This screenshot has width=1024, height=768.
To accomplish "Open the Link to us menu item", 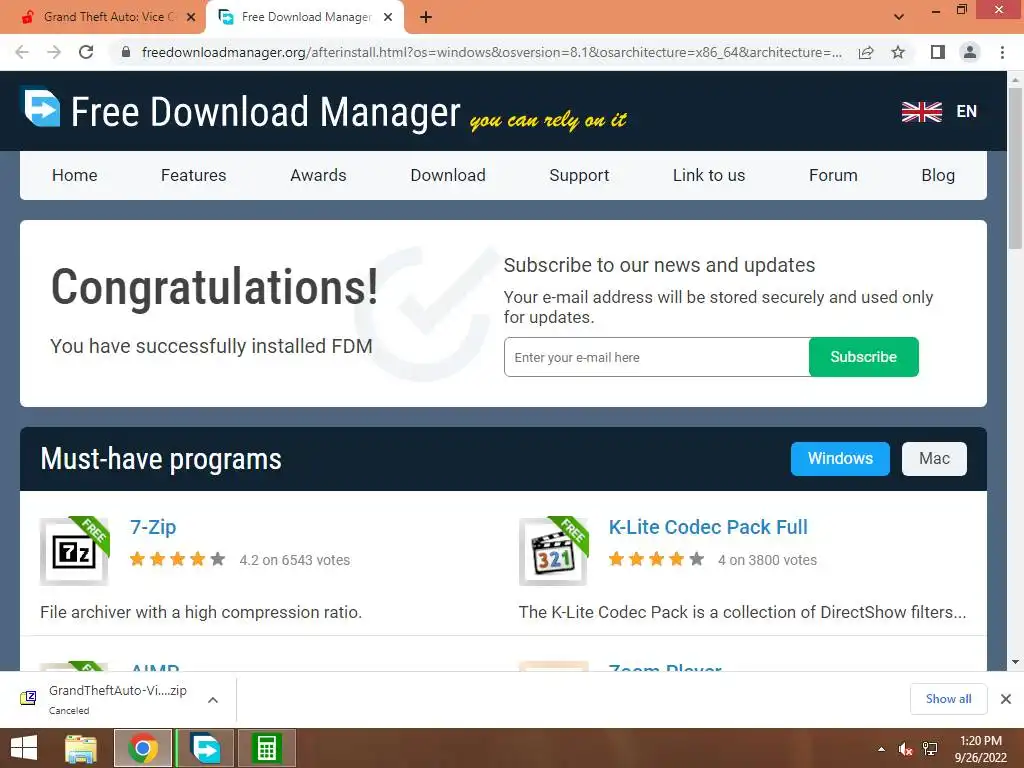I will point(709,175).
